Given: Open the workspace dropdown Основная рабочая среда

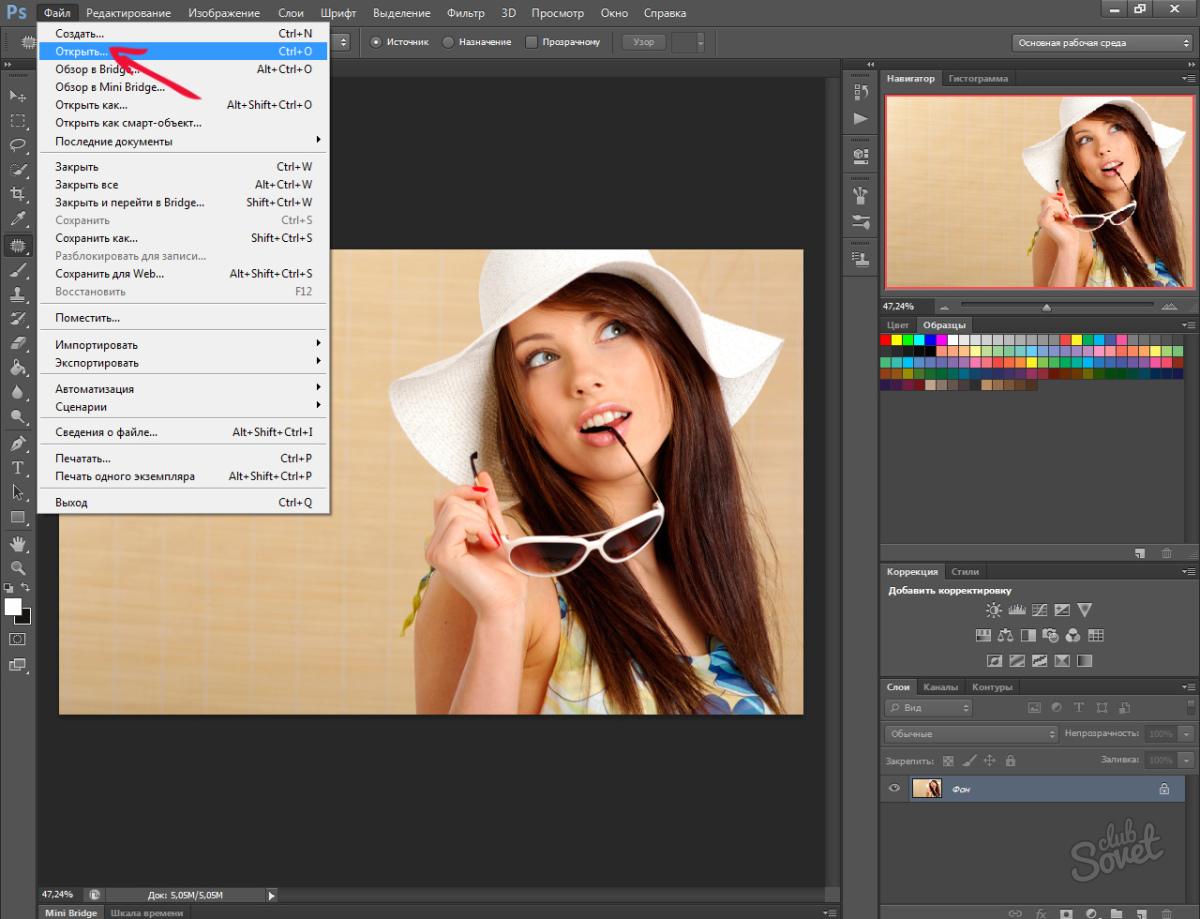Looking at the screenshot, I should click(x=1102, y=43).
